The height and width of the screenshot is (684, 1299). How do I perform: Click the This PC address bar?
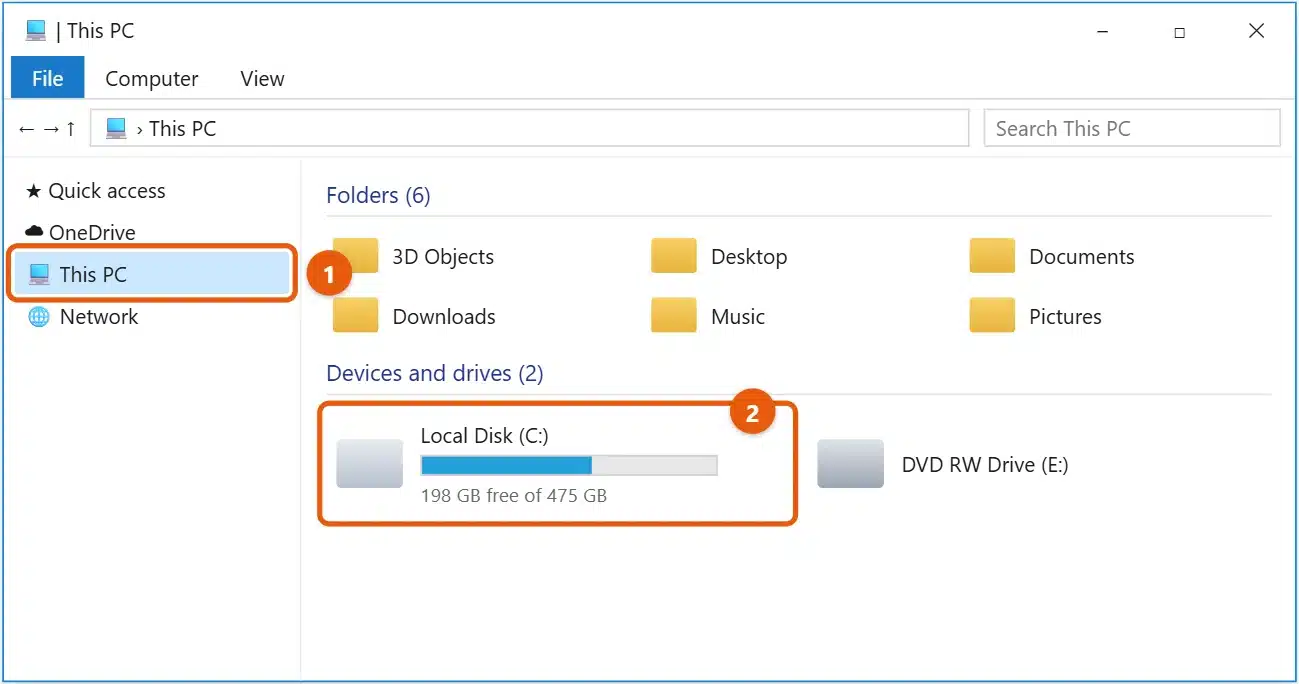[x=529, y=128]
